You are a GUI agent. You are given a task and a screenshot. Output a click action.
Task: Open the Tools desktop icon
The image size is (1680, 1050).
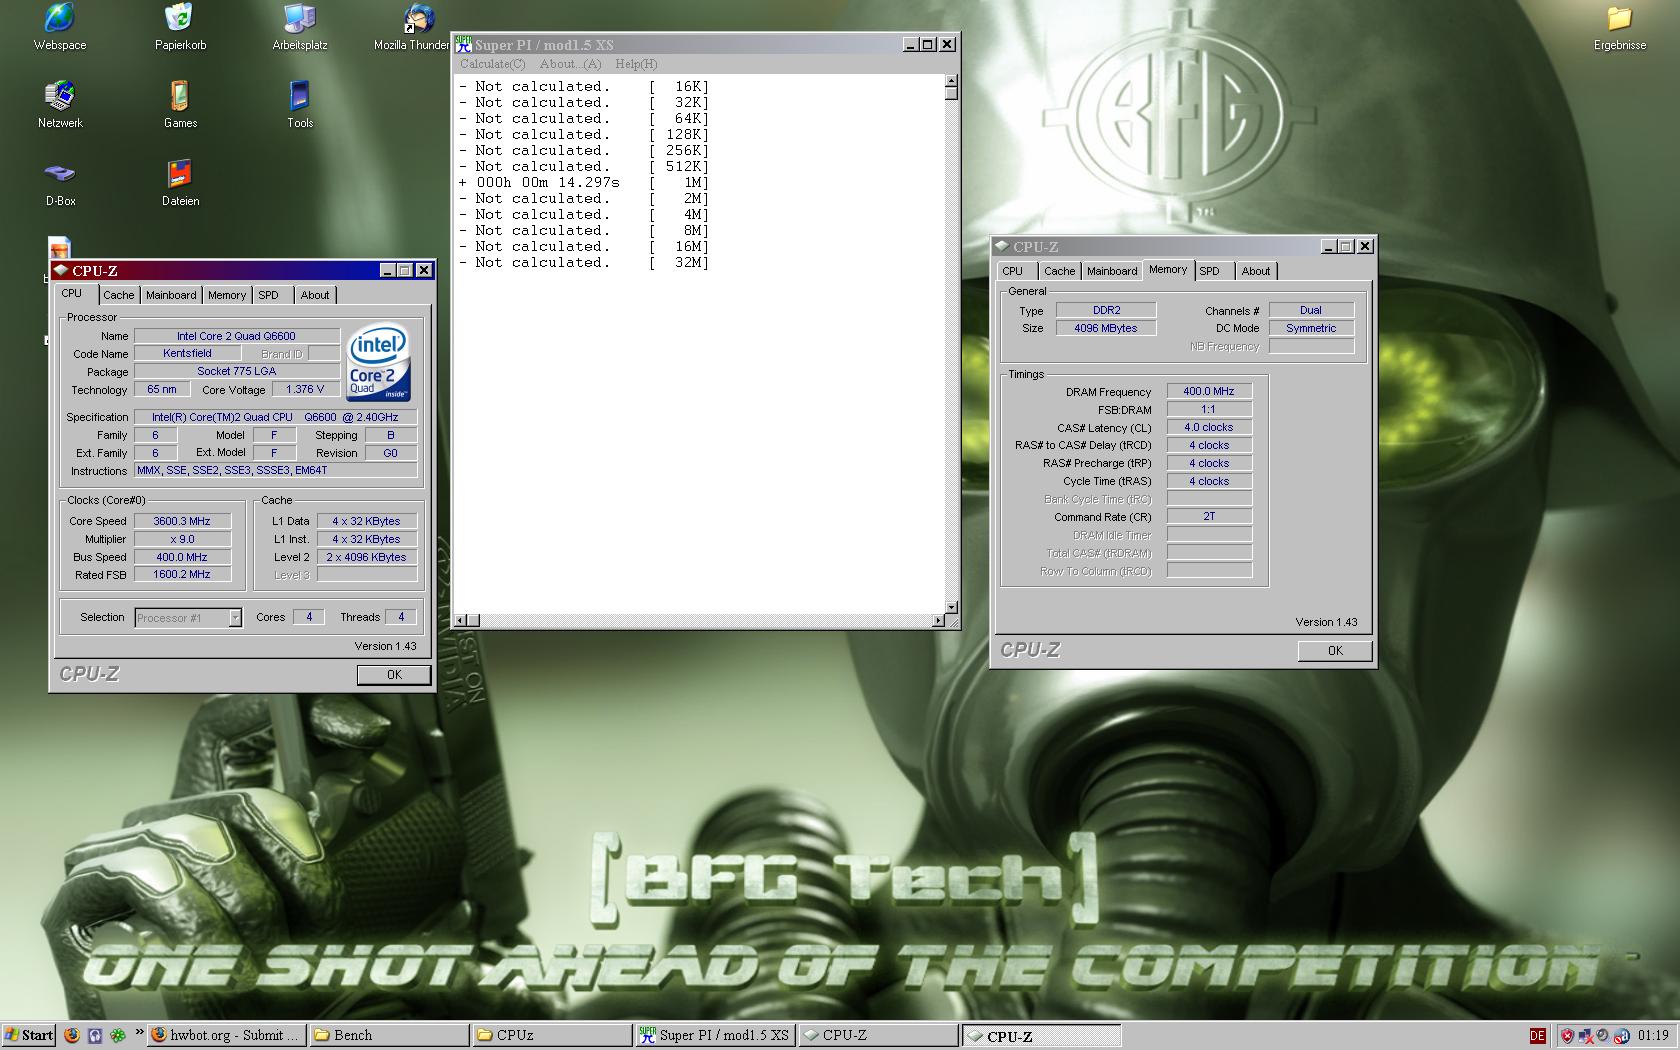coord(300,105)
